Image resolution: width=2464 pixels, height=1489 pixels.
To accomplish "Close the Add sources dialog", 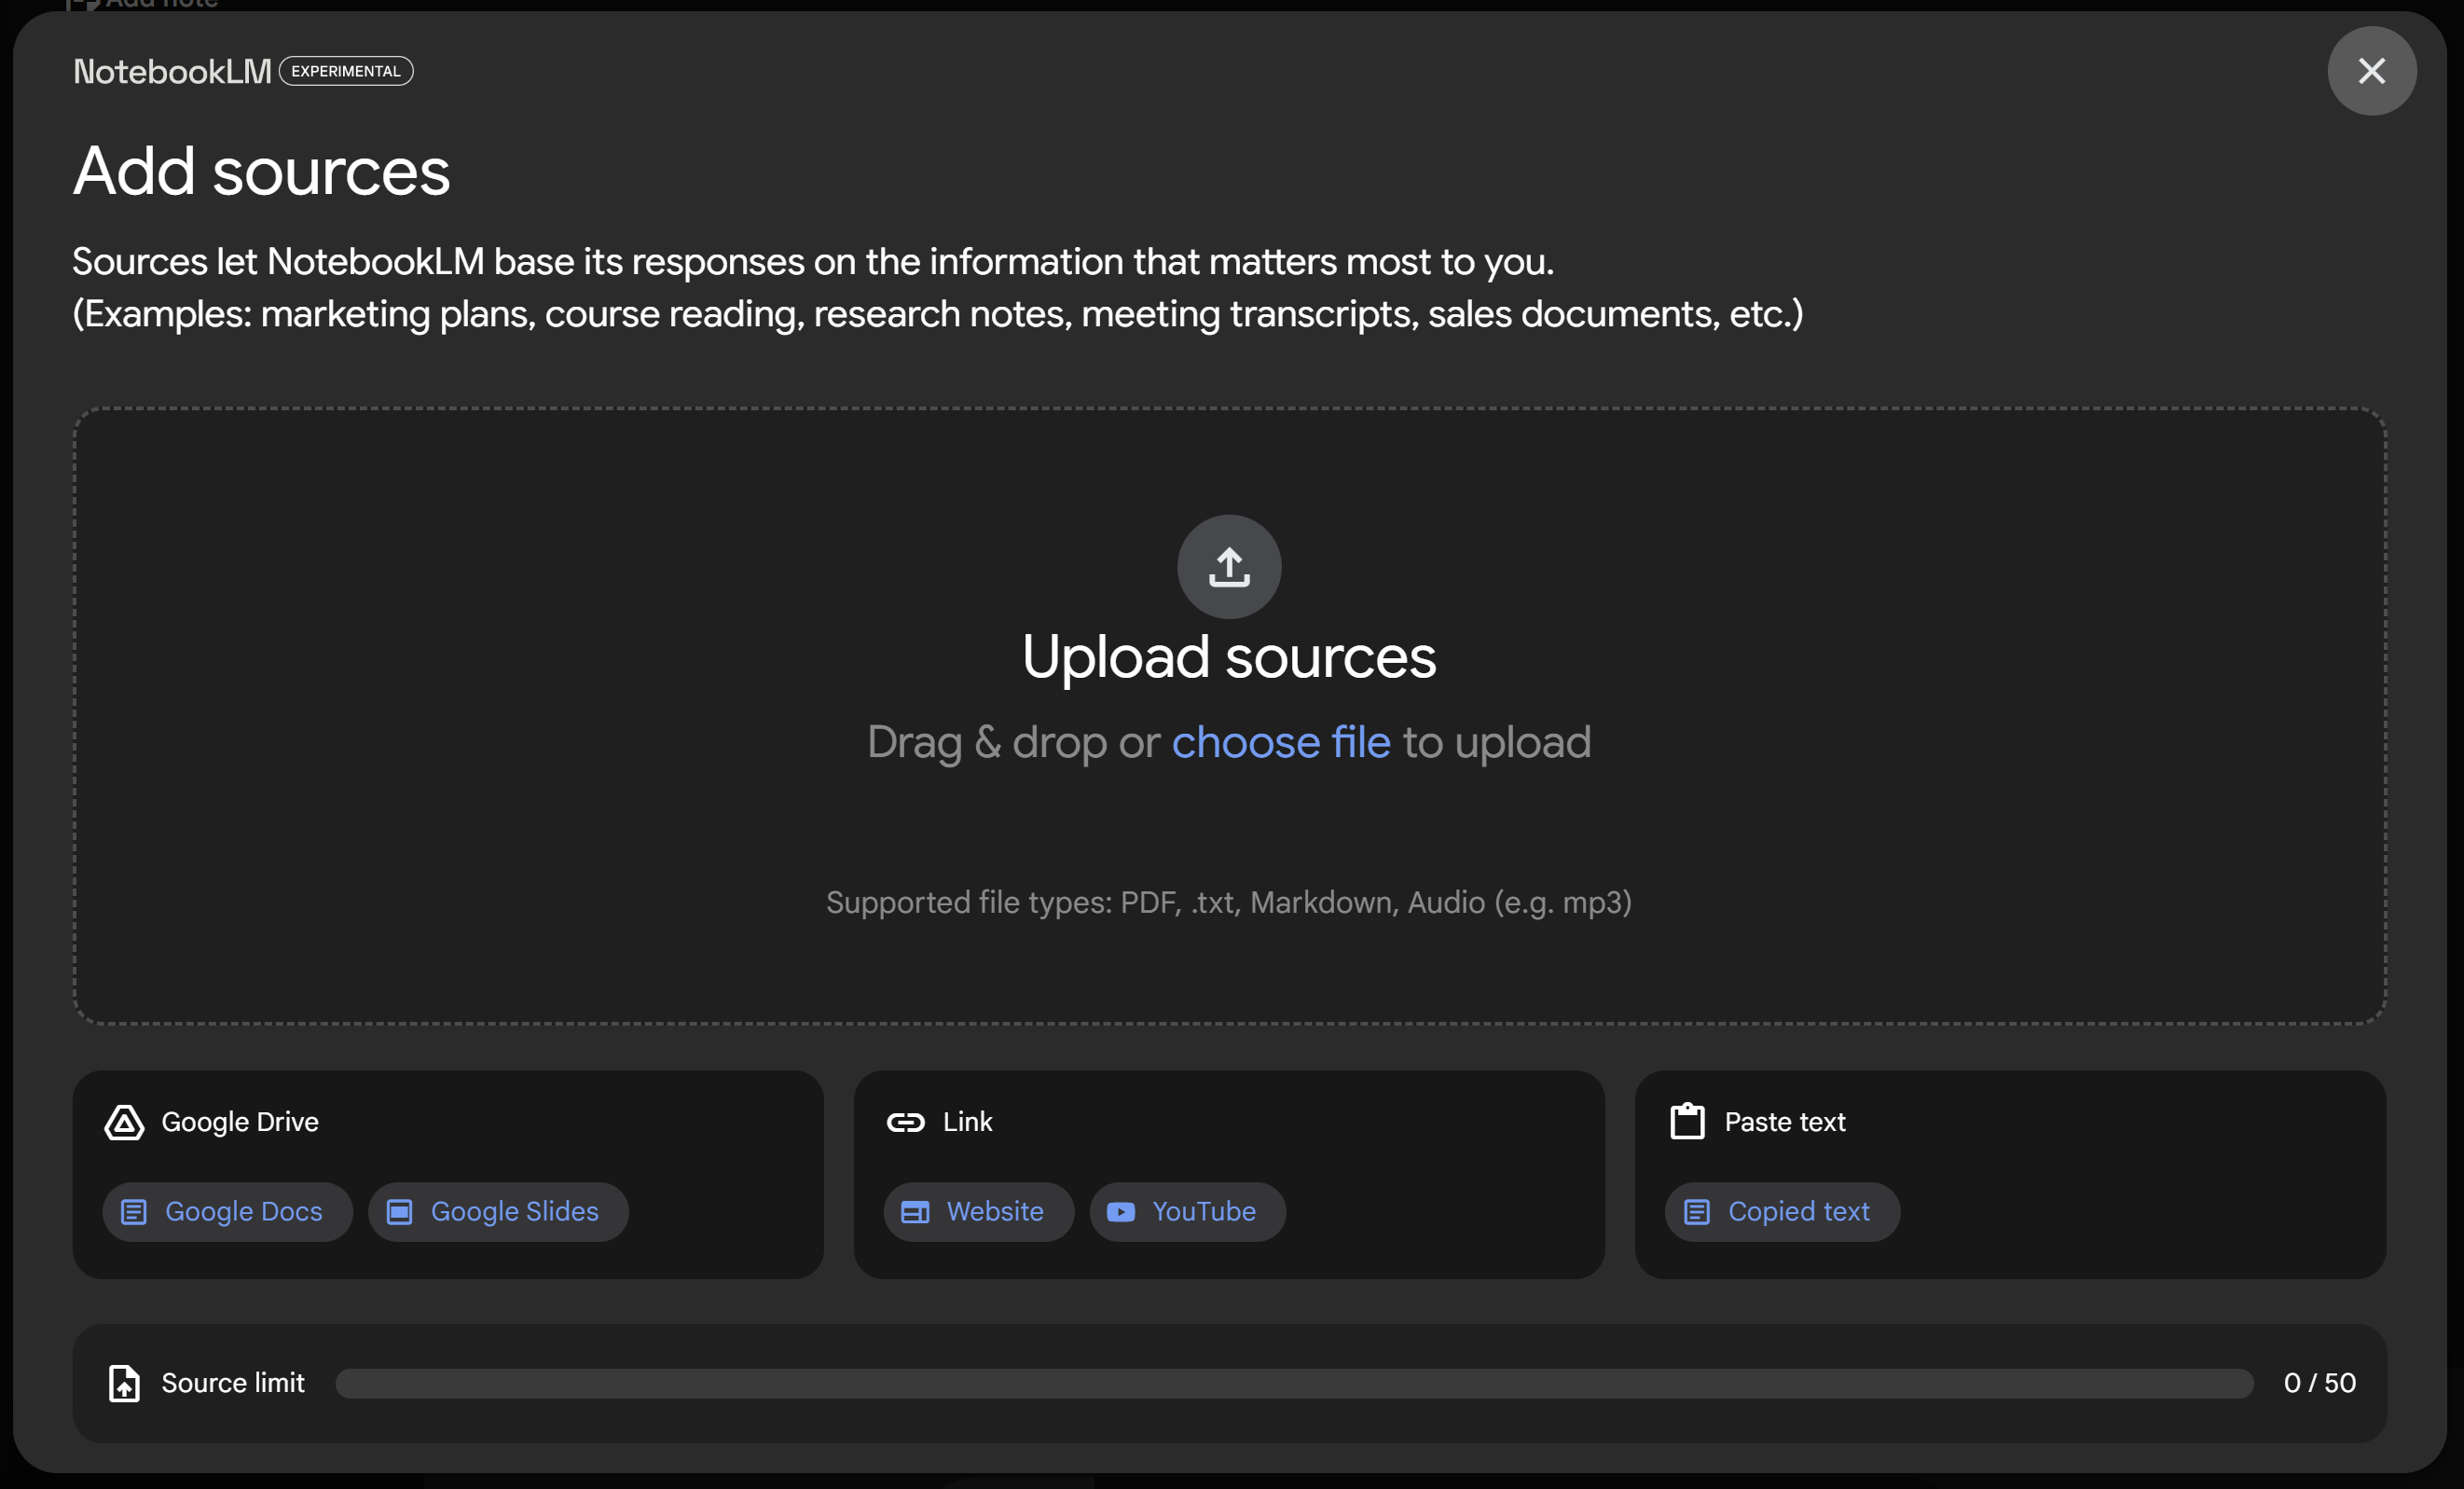I will click(2371, 71).
